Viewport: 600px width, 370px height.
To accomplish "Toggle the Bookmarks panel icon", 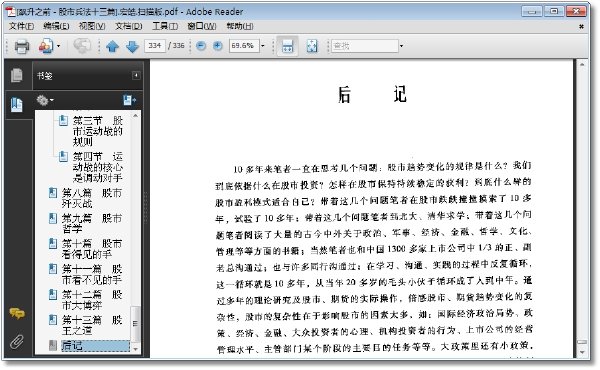I will pos(17,104).
